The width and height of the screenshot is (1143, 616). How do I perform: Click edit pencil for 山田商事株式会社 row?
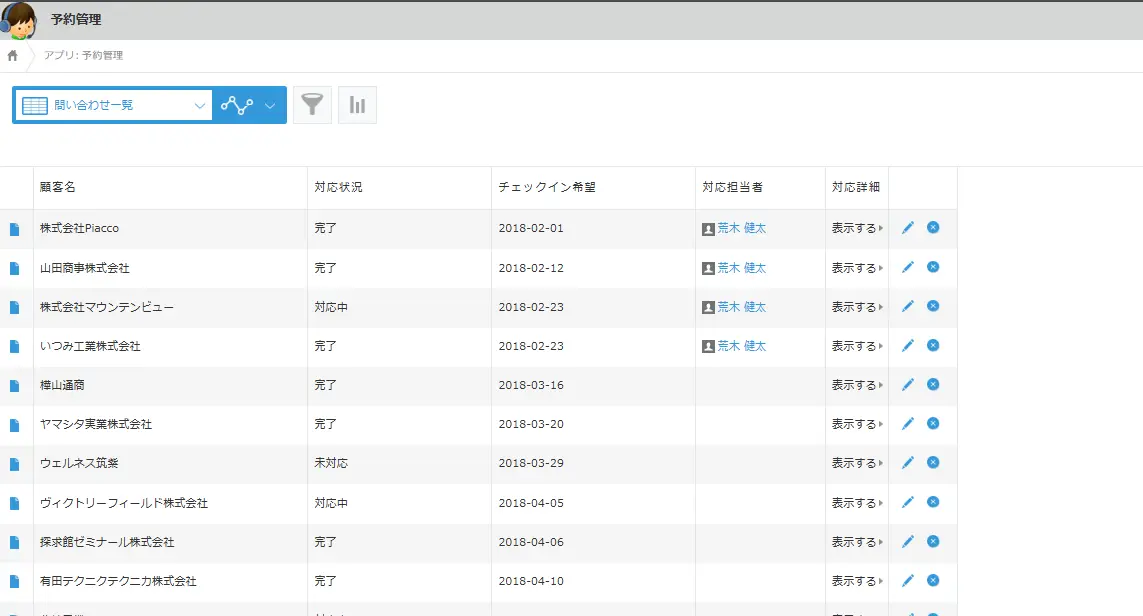tap(908, 267)
